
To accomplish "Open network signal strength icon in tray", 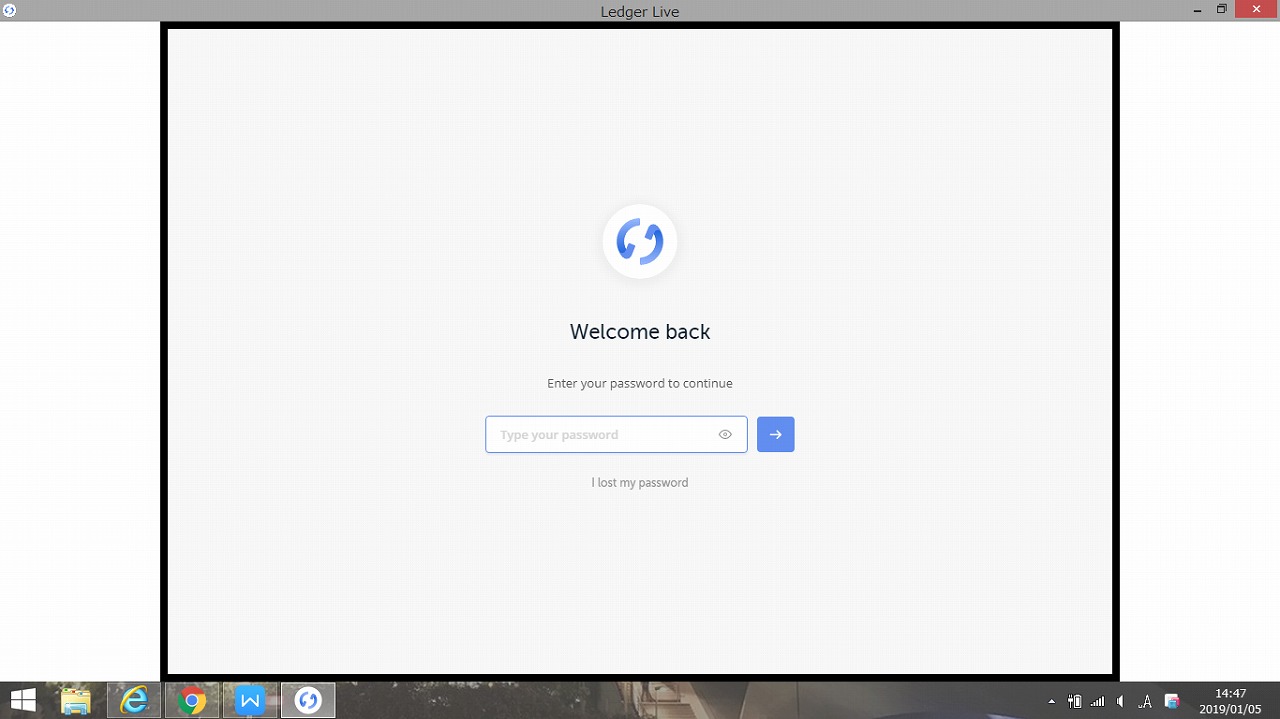I will 1098,702.
